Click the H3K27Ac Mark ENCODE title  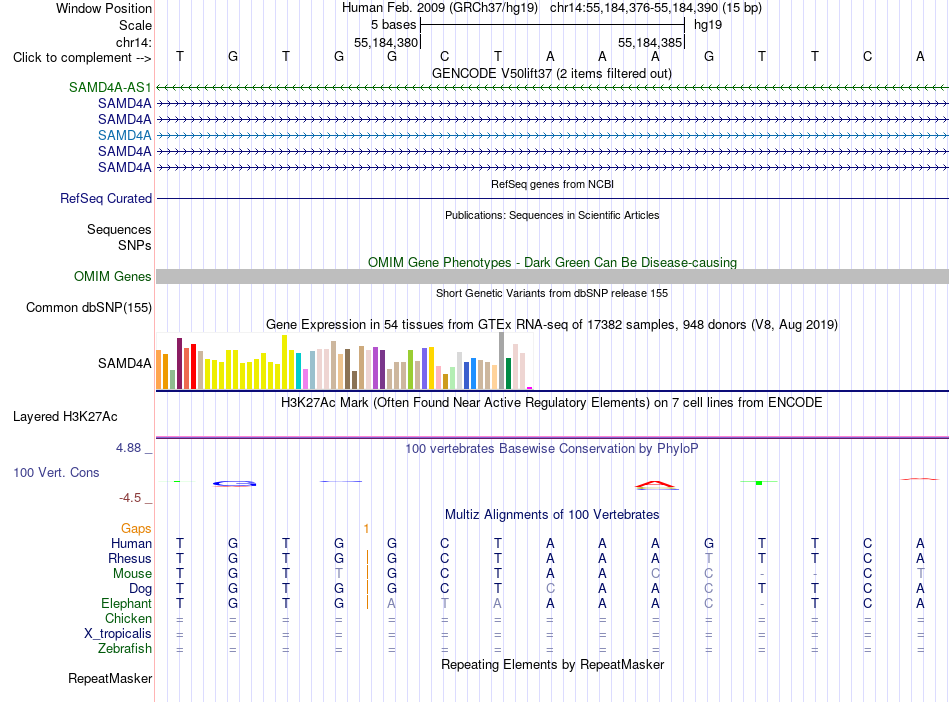point(552,403)
